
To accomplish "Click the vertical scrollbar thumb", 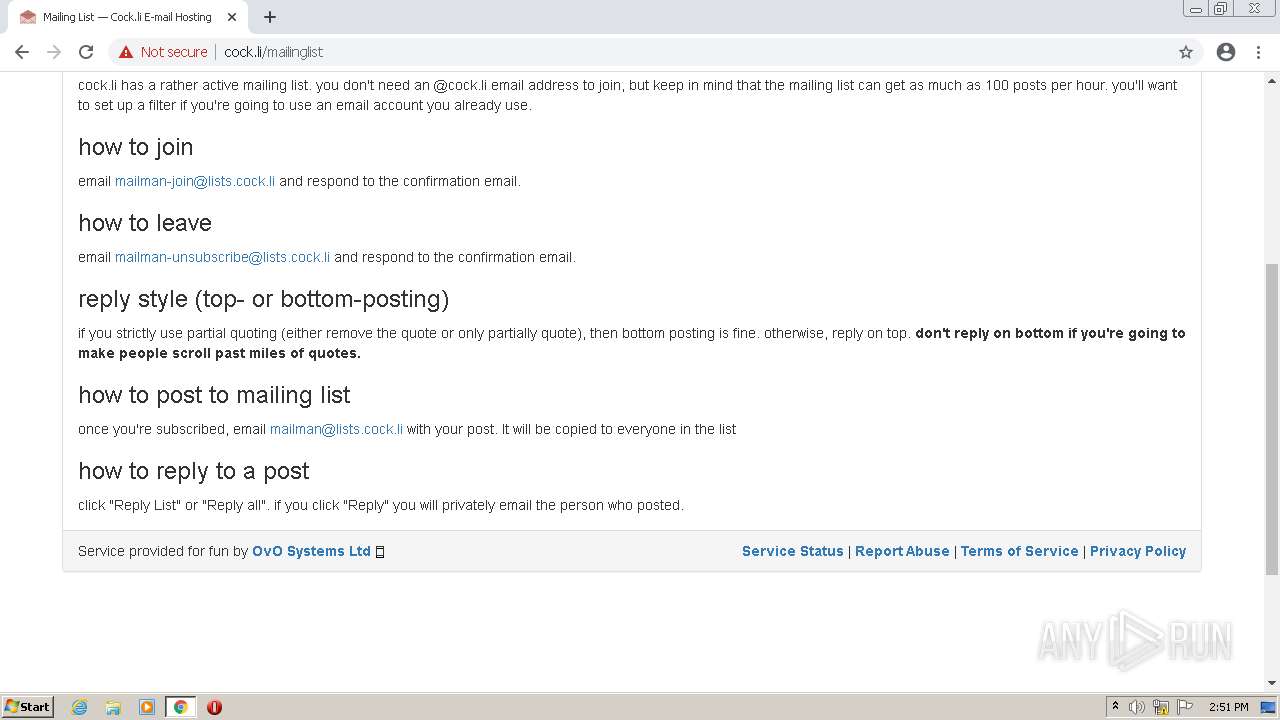I will pos(1272,419).
